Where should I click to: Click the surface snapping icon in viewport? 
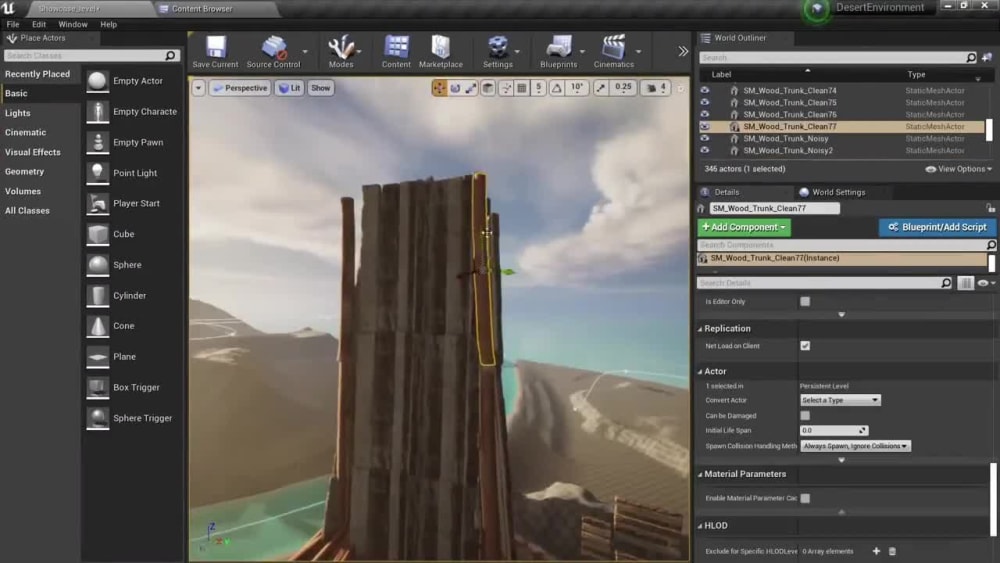pyautogui.click(x=506, y=88)
